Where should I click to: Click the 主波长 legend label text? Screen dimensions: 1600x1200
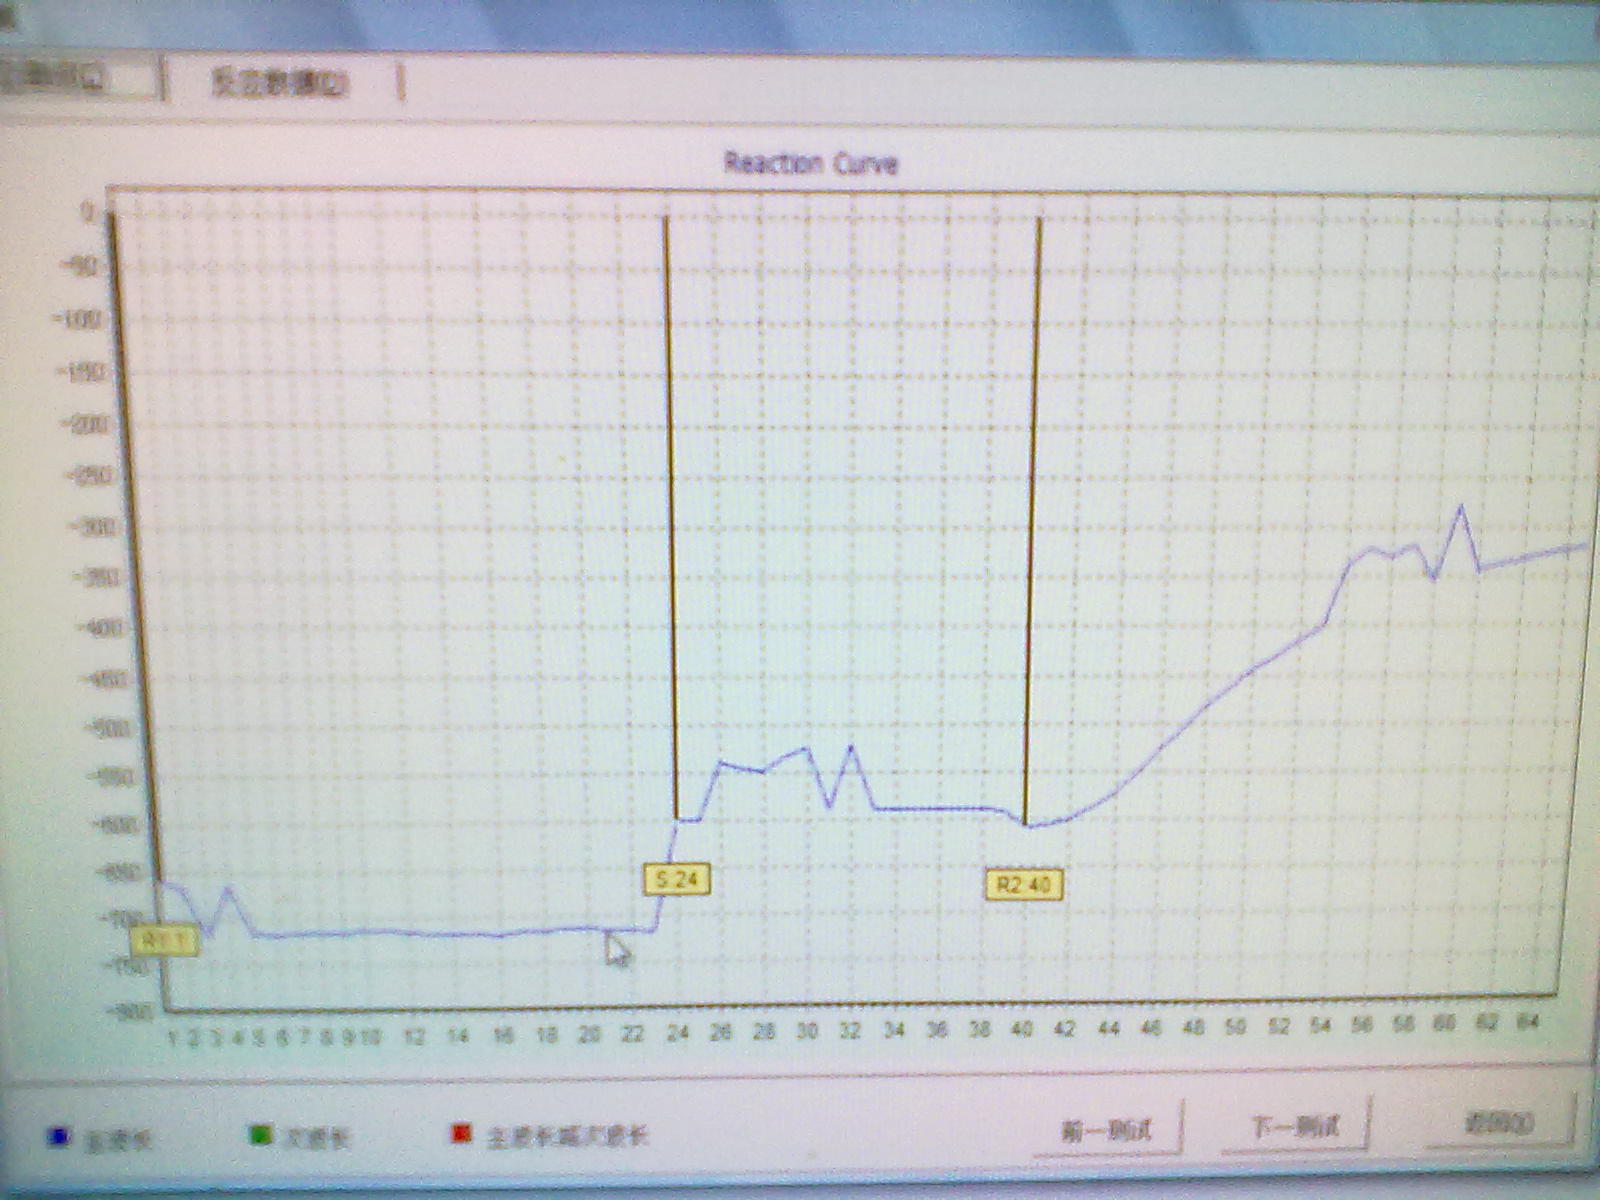point(117,1140)
